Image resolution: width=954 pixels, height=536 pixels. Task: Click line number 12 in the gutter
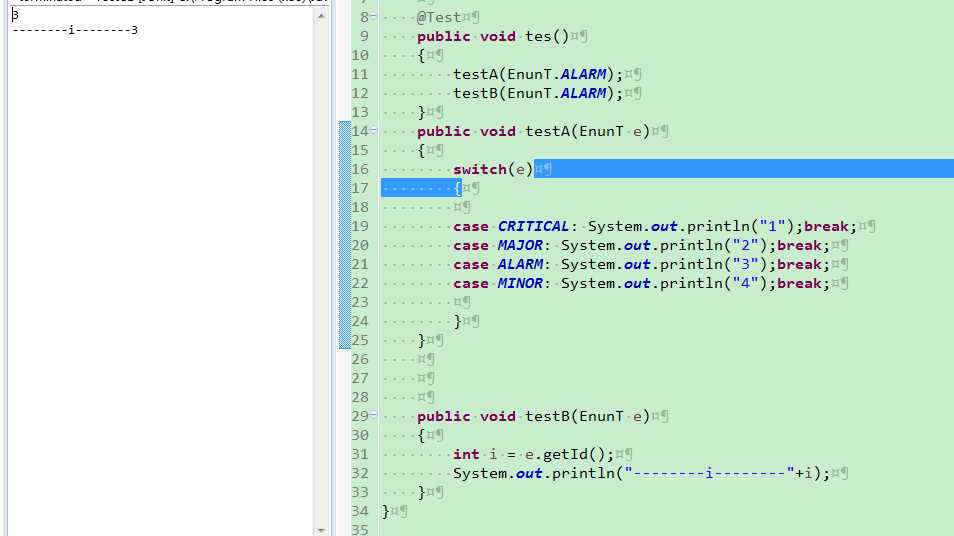point(360,93)
